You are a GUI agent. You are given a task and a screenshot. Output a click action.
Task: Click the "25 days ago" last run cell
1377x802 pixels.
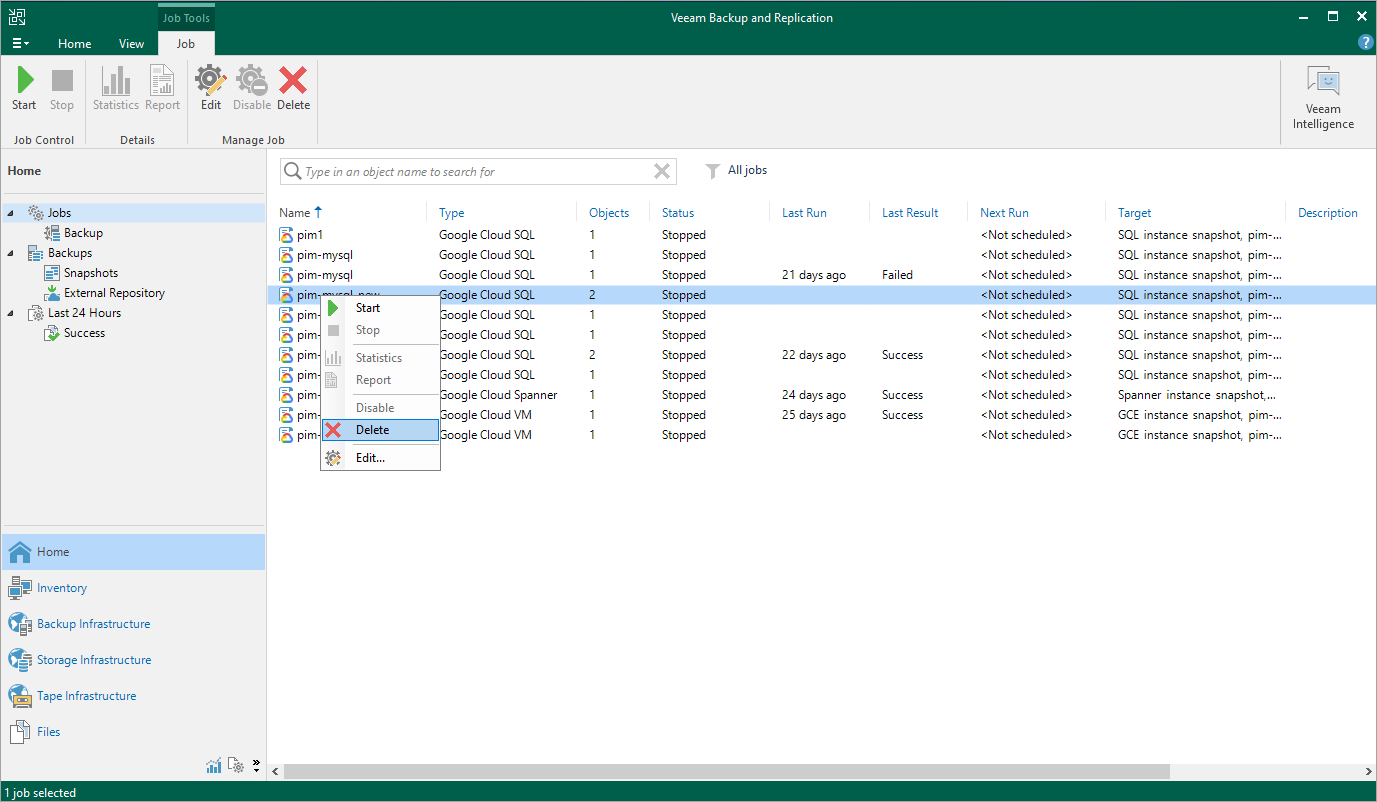tap(814, 415)
